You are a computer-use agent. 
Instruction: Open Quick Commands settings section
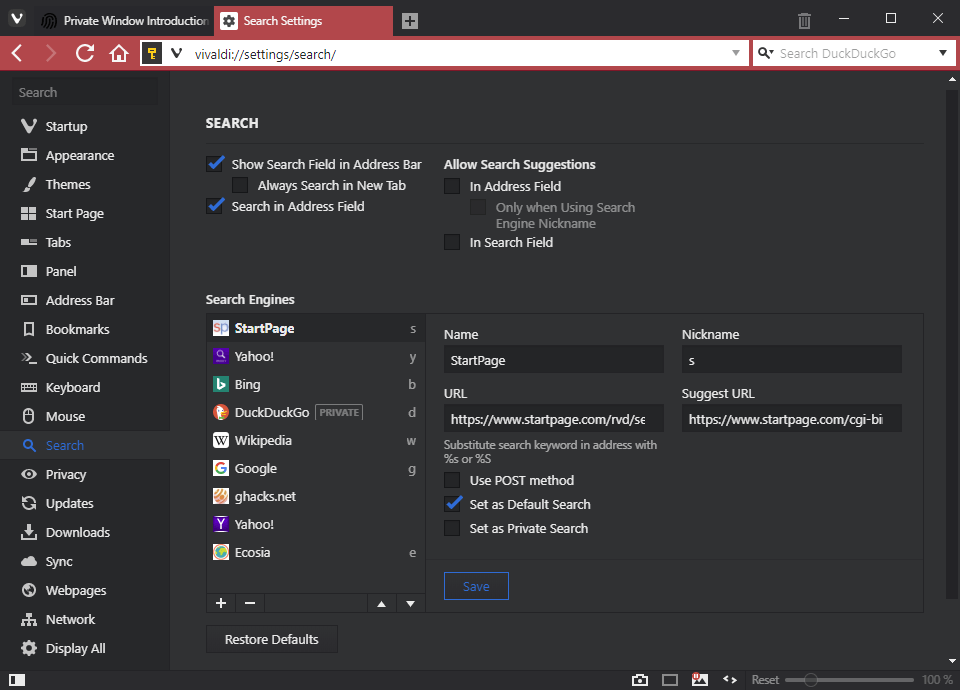tap(84, 358)
